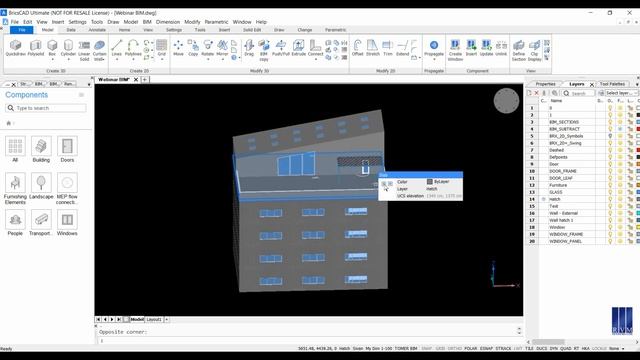Select the Connect tool
Image resolution: width=640 pixels, height=360 pixels.
pos(315,48)
